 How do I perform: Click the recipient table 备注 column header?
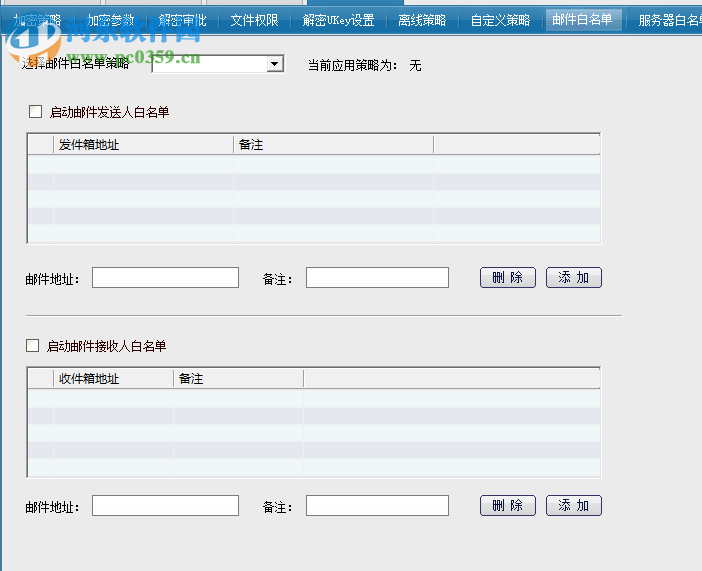coord(238,378)
